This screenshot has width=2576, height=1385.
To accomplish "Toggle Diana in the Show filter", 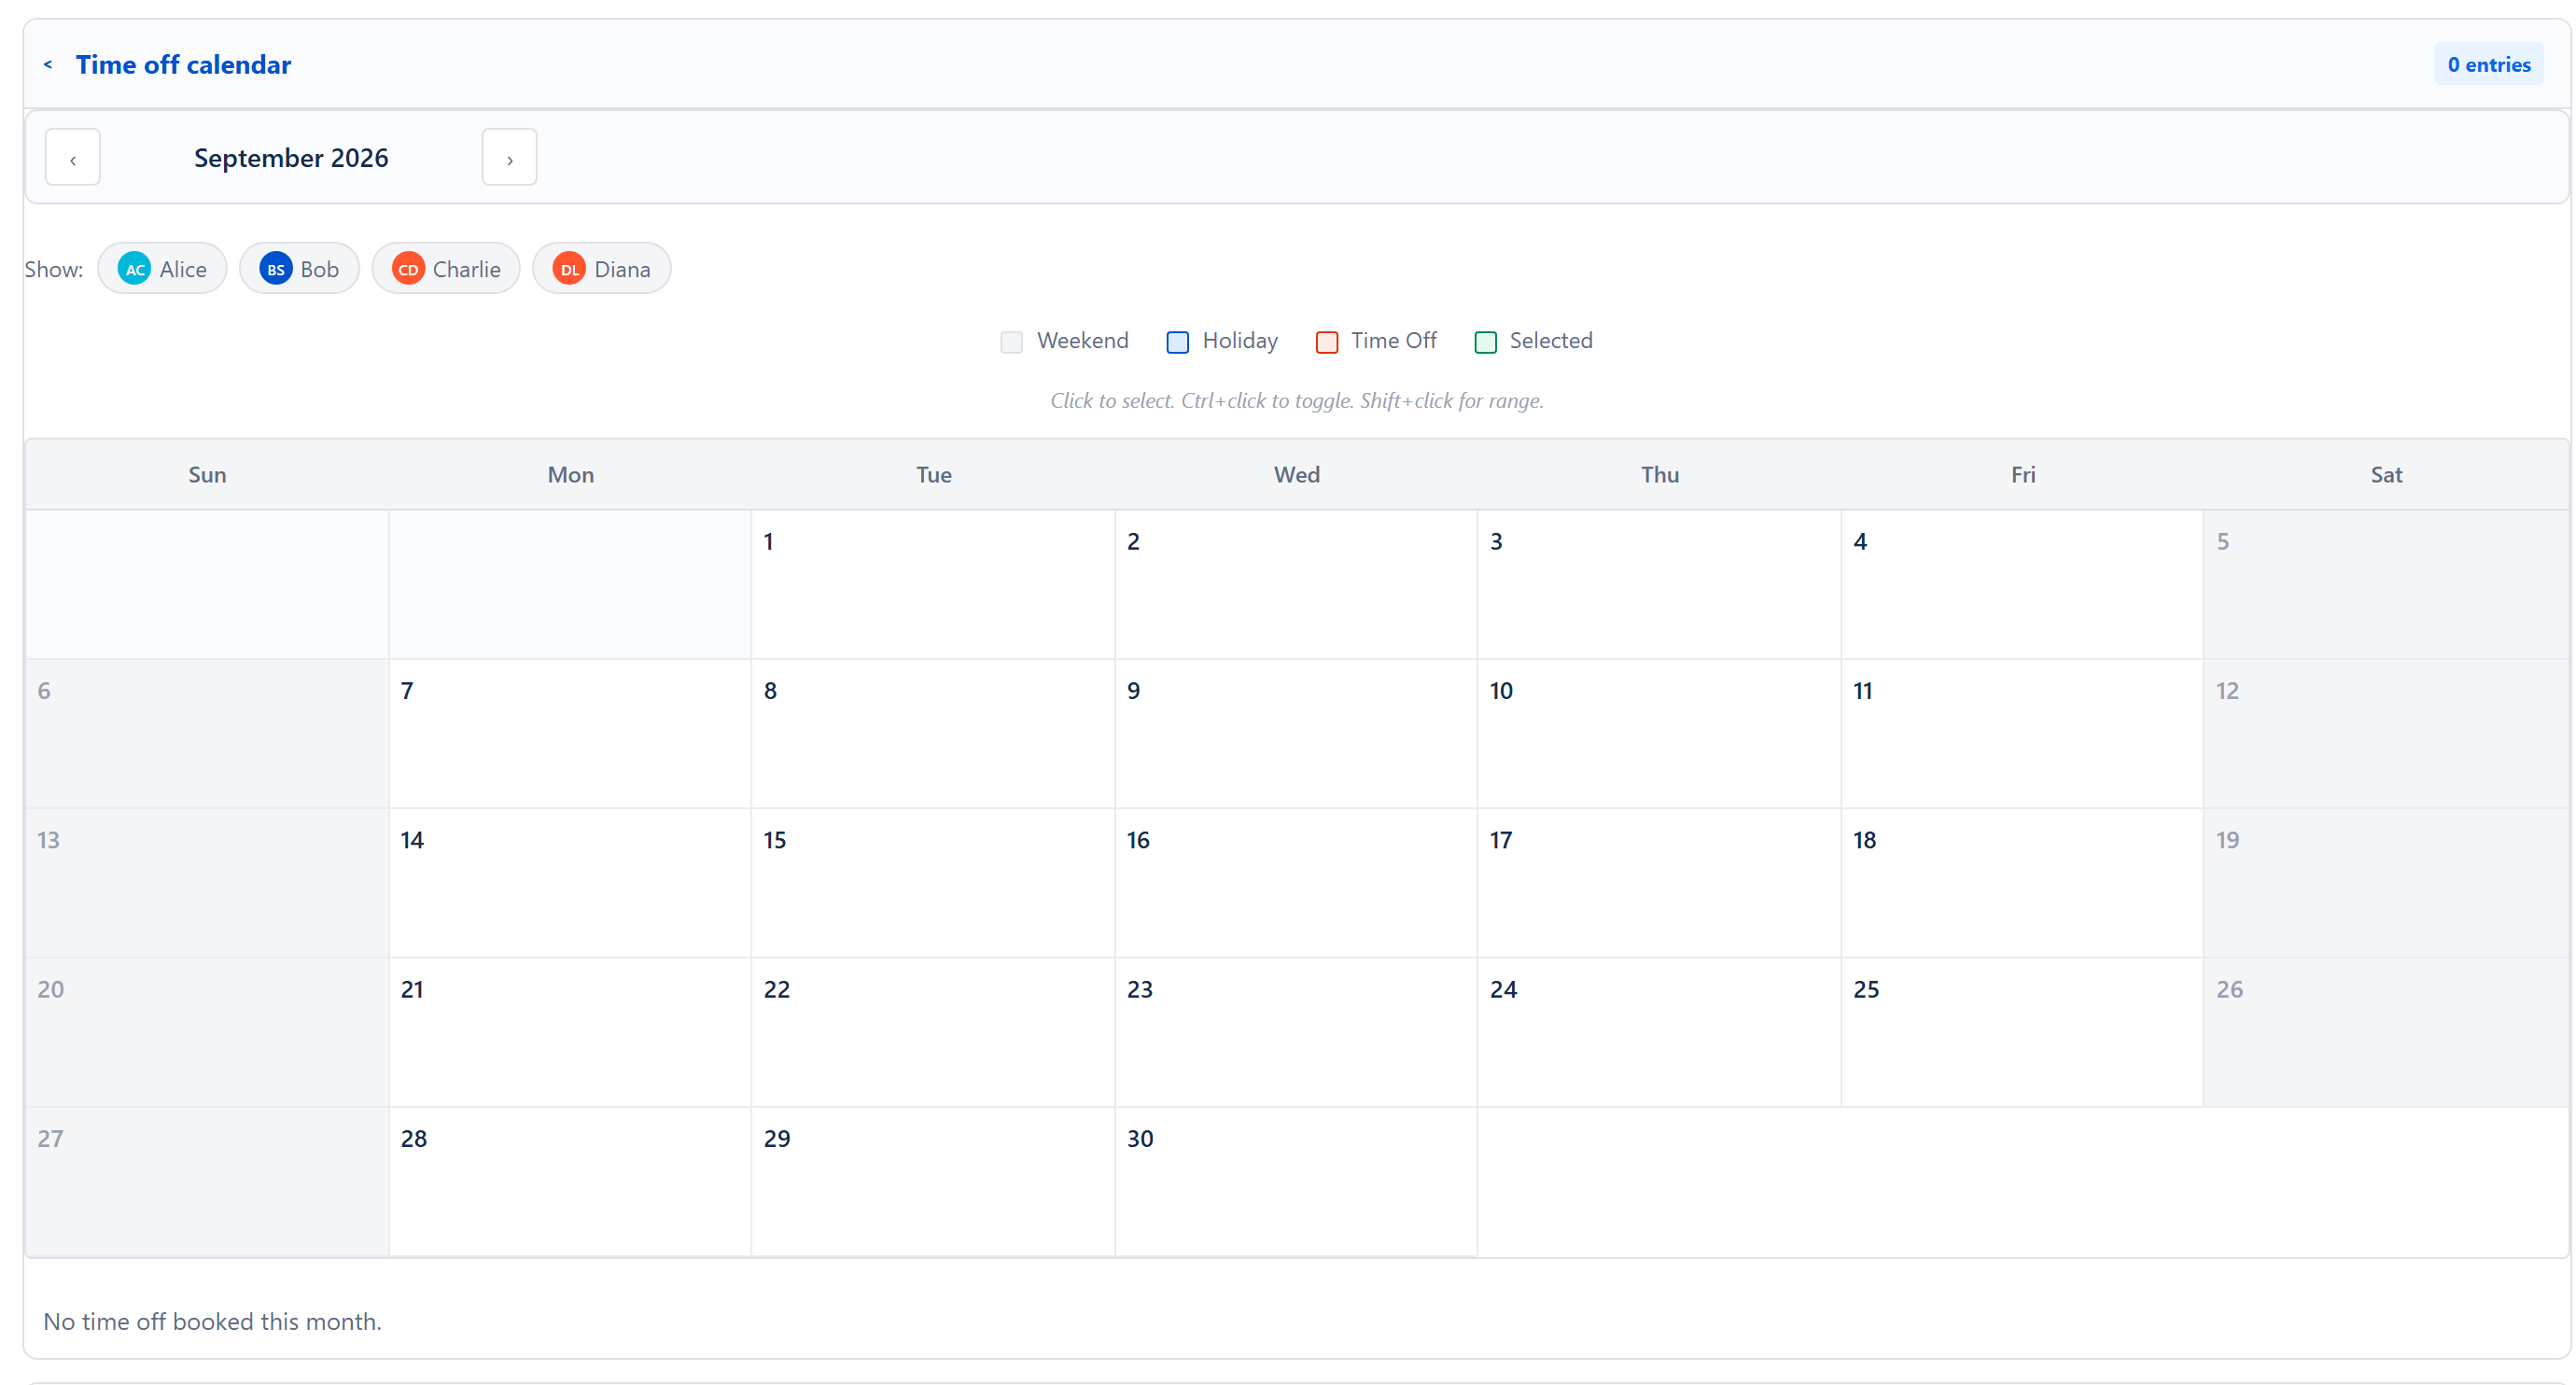I will click(601, 269).
